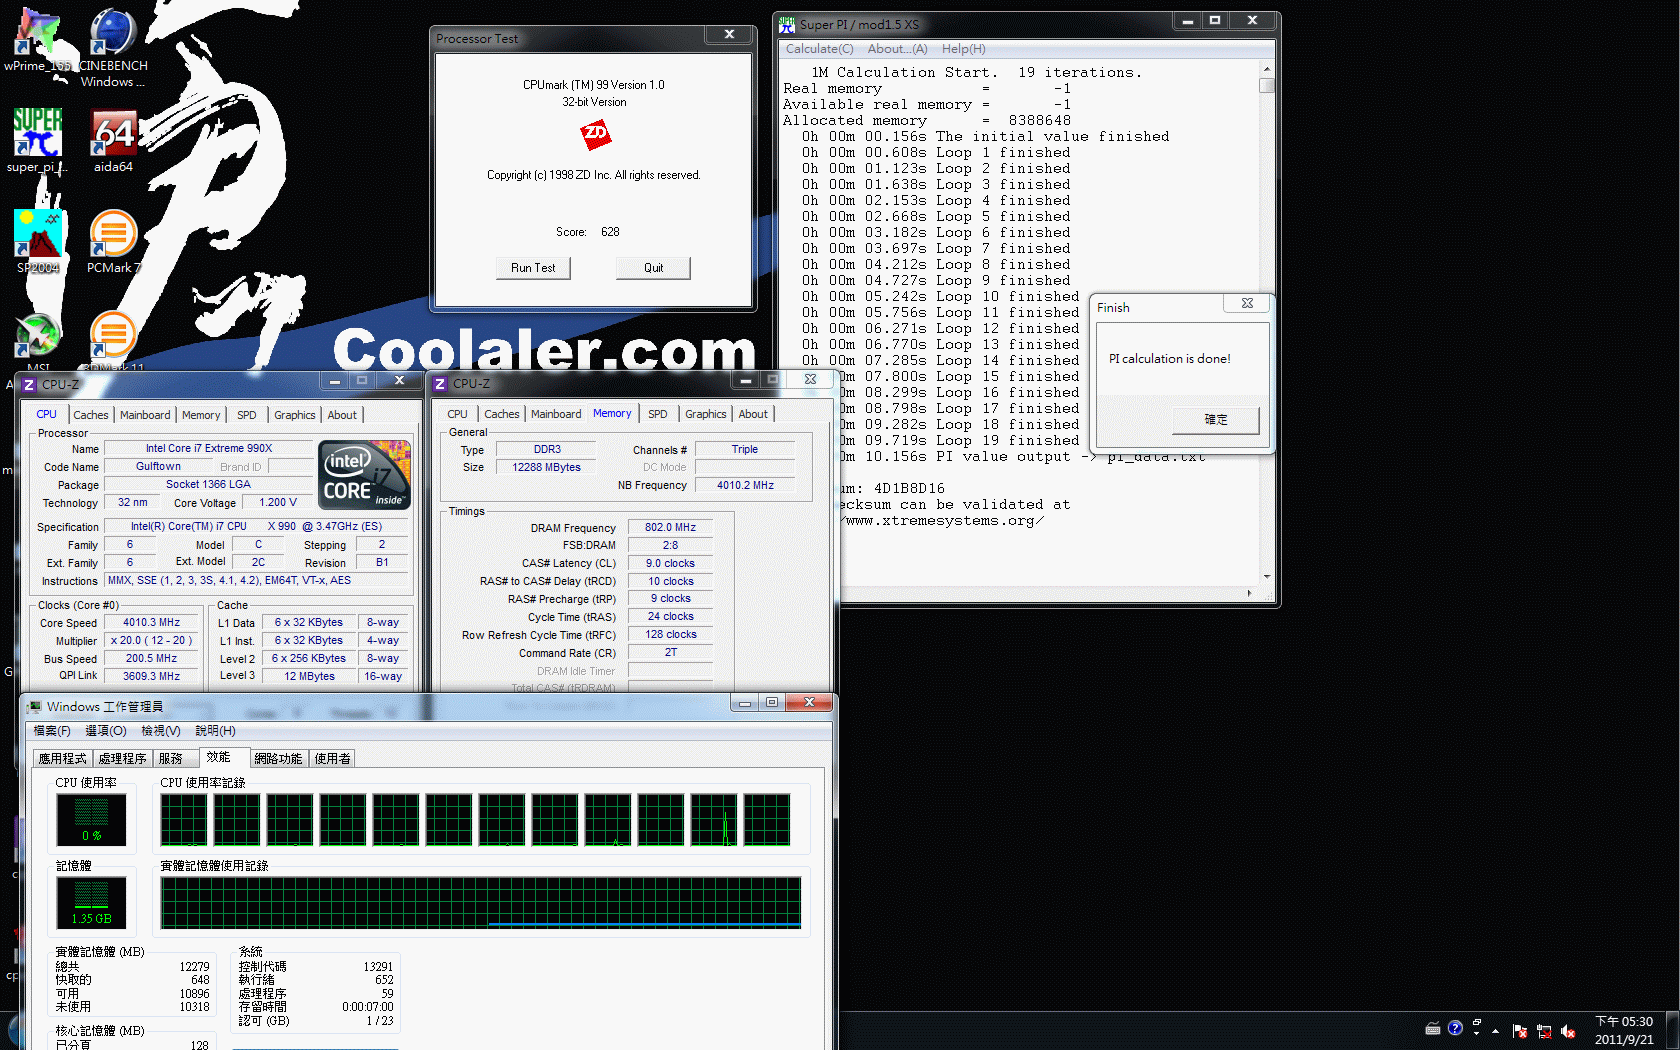Click the CPU usage 0 % meter
This screenshot has width=1680, height=1050.
[x=91, y=820]
